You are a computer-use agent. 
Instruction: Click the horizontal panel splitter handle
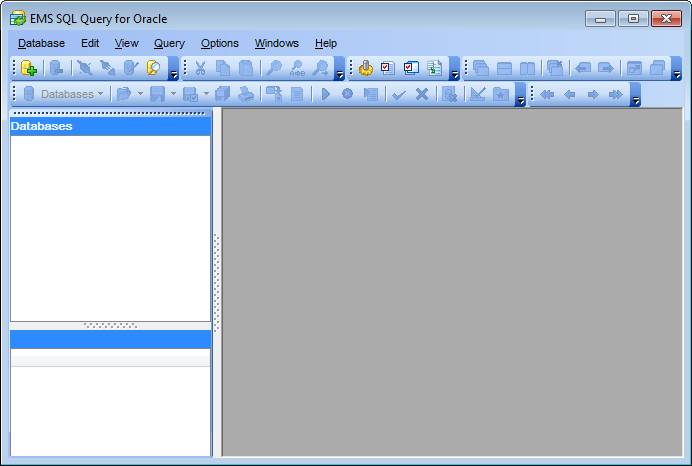[x=110, y=325]
